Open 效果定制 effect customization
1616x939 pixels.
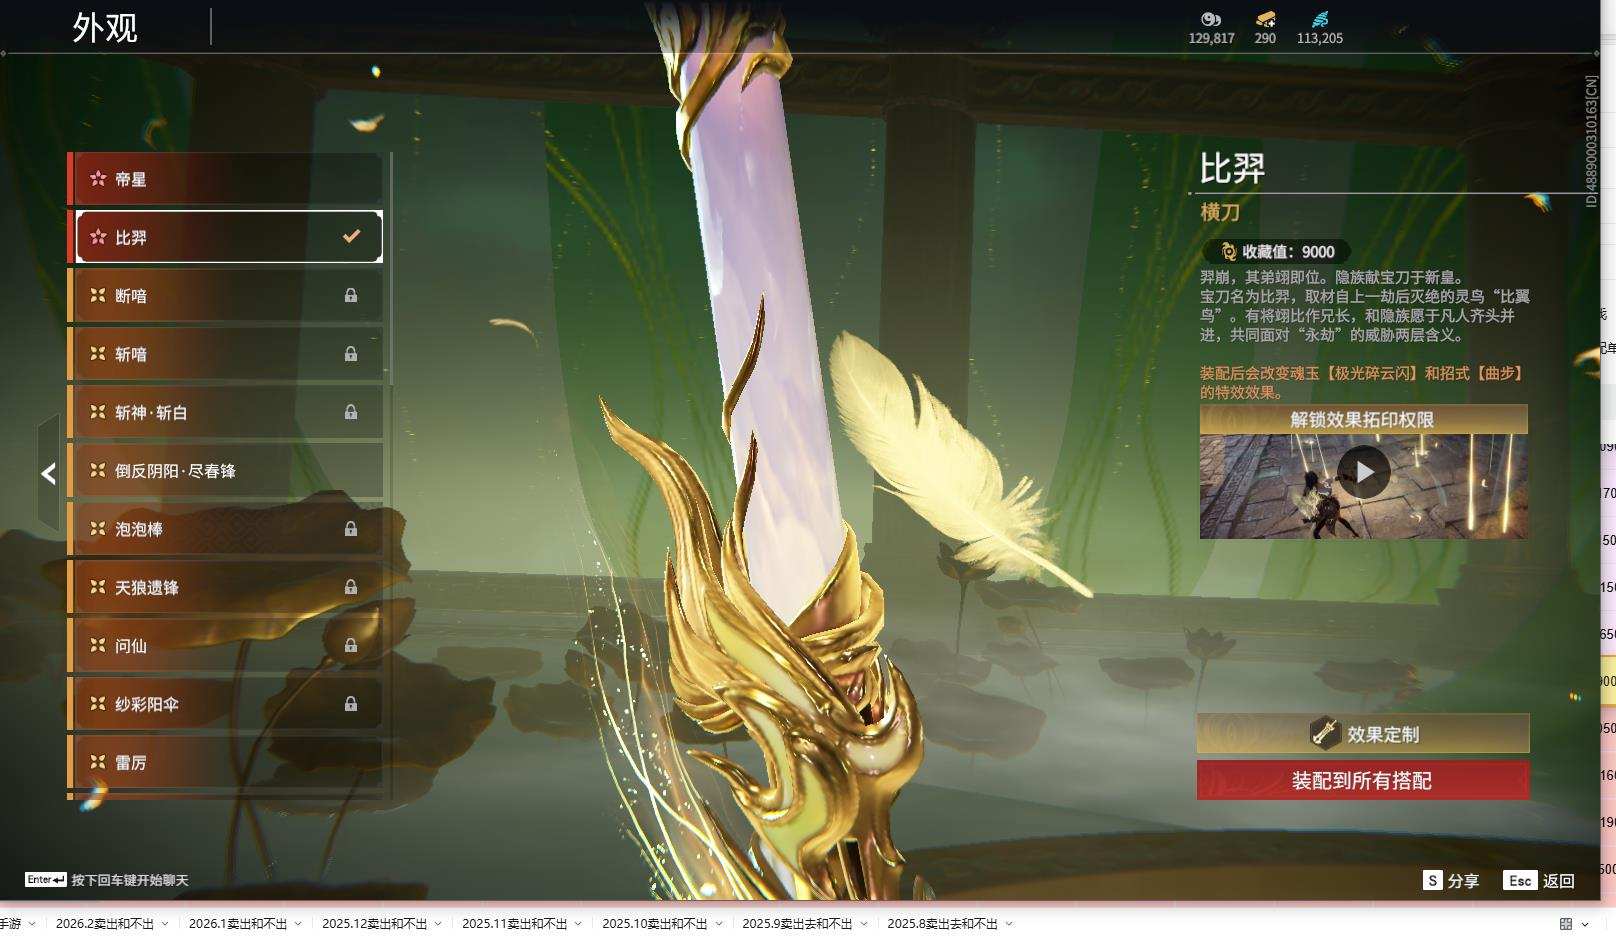1363,733
